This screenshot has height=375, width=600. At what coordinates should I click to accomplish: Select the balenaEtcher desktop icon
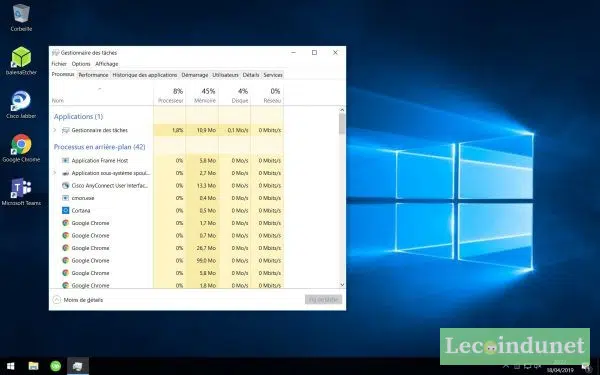pos(21,60)
